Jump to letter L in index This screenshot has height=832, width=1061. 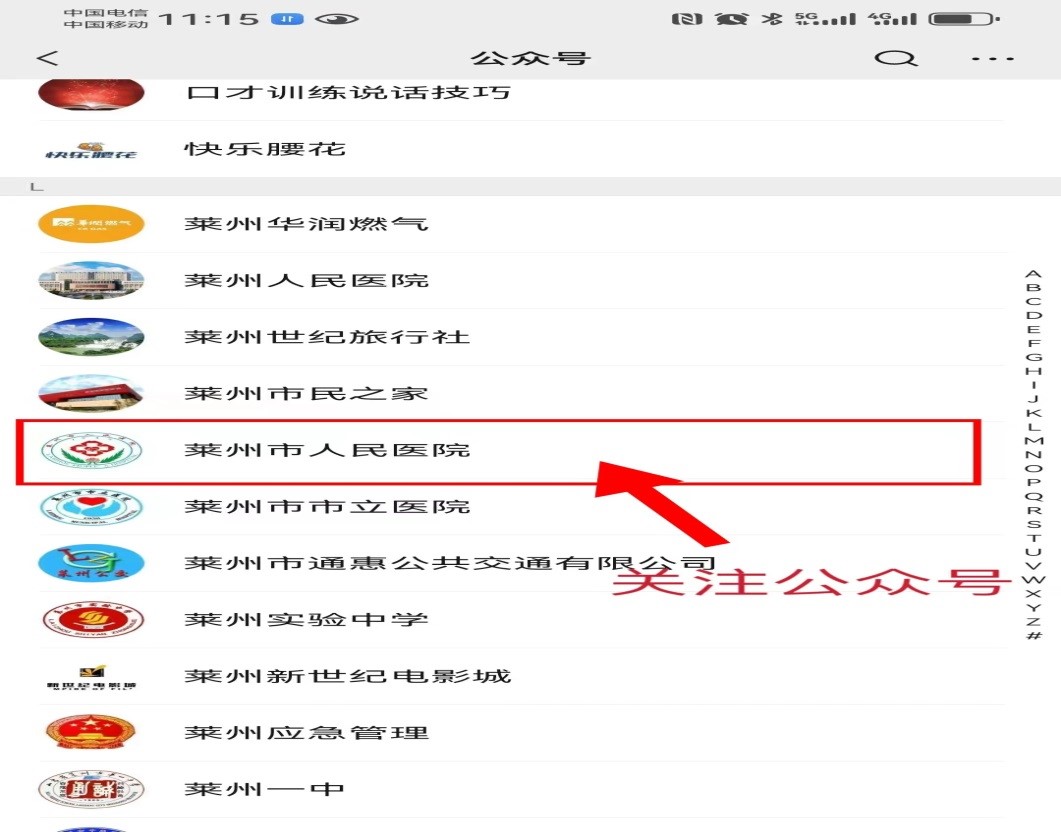click(x=1033, y=427)
